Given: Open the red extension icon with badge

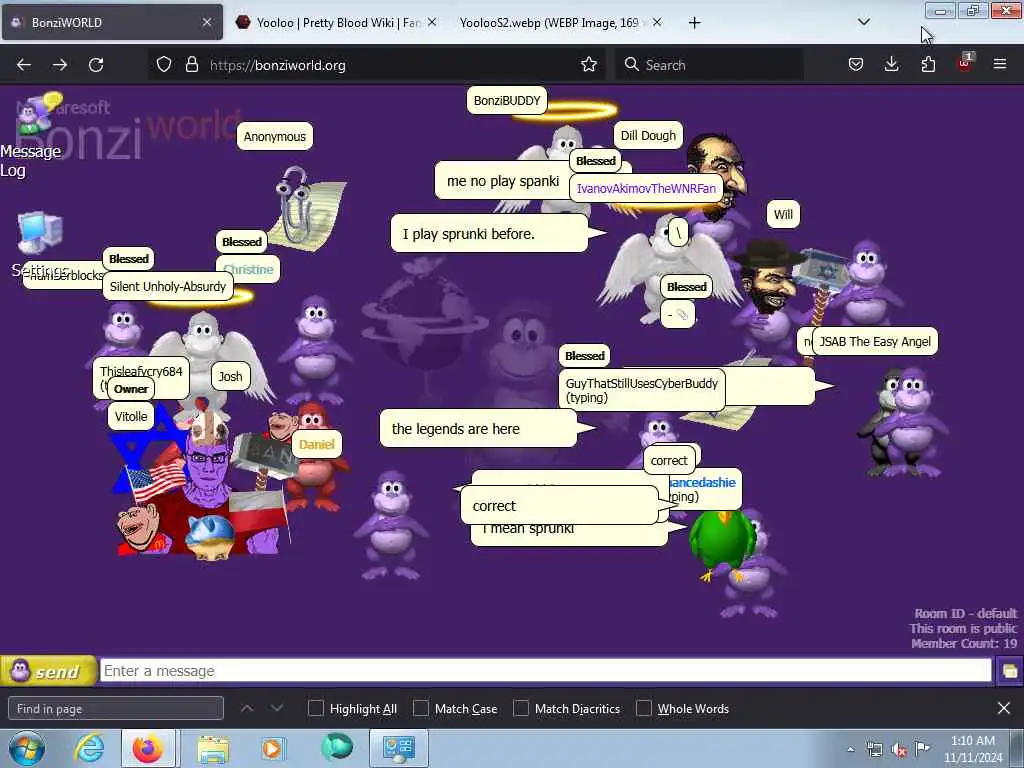Looking at the screenshot, I should tap(965, 63).
